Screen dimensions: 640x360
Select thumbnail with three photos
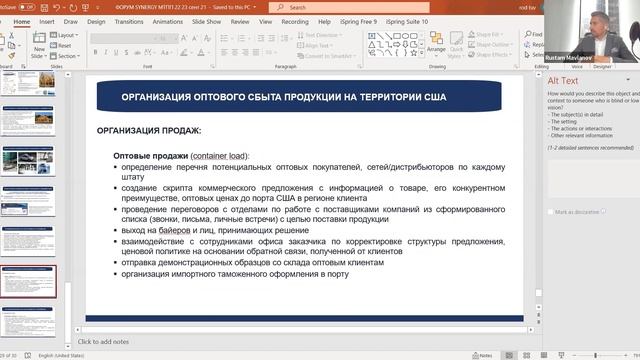tap(28, 161)
